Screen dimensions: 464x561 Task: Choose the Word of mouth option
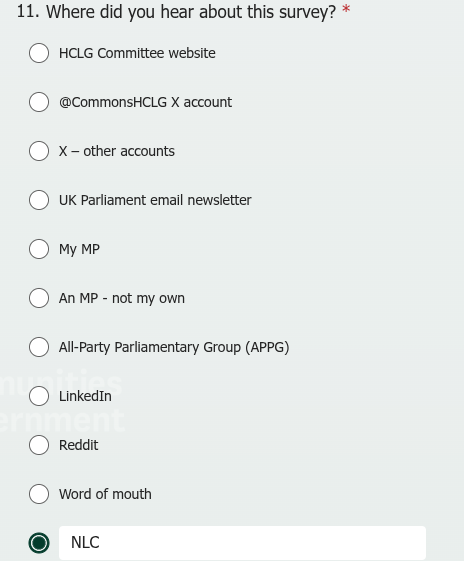tap(39, 494)
